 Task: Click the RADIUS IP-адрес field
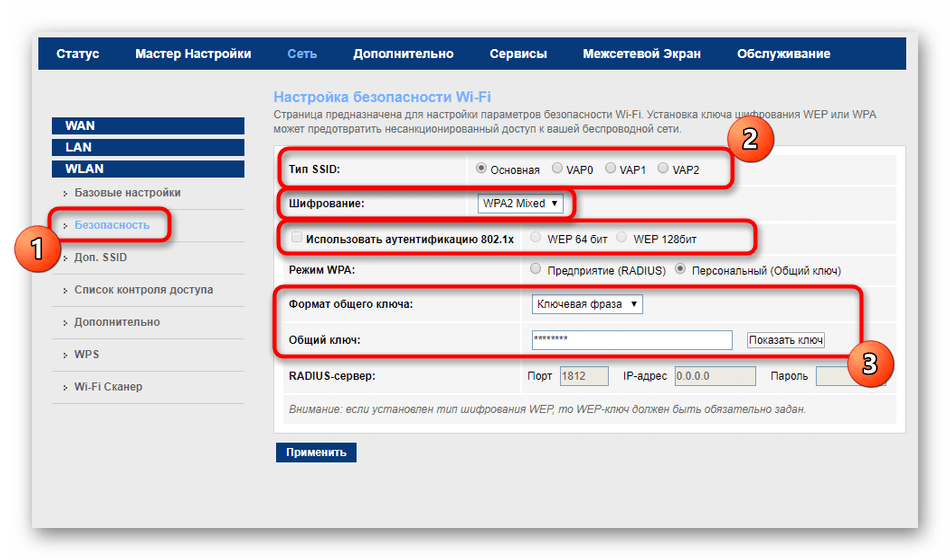point(715,376)
